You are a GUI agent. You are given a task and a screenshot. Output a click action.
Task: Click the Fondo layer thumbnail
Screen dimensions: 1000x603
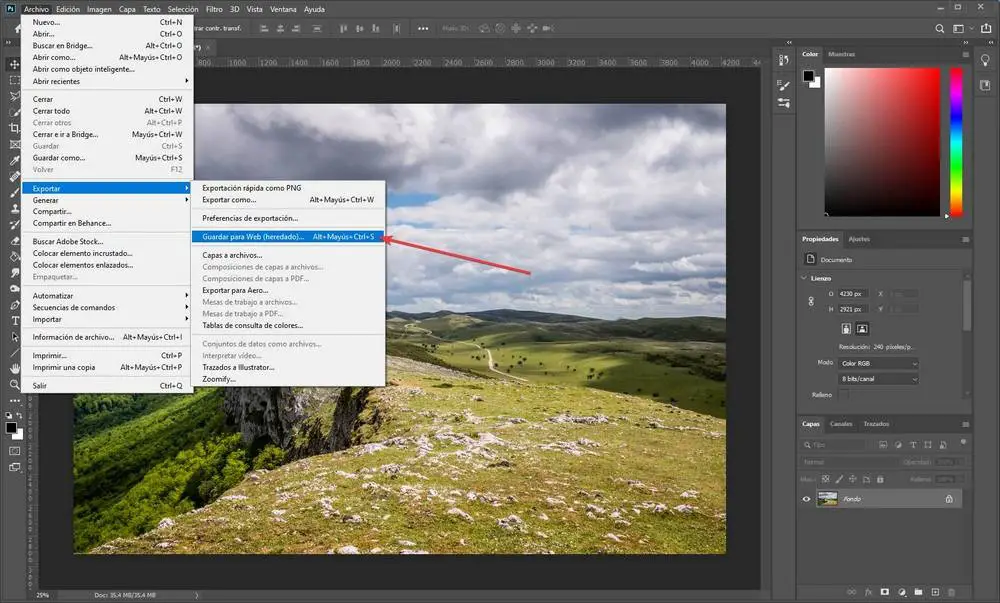coord(827,499)
